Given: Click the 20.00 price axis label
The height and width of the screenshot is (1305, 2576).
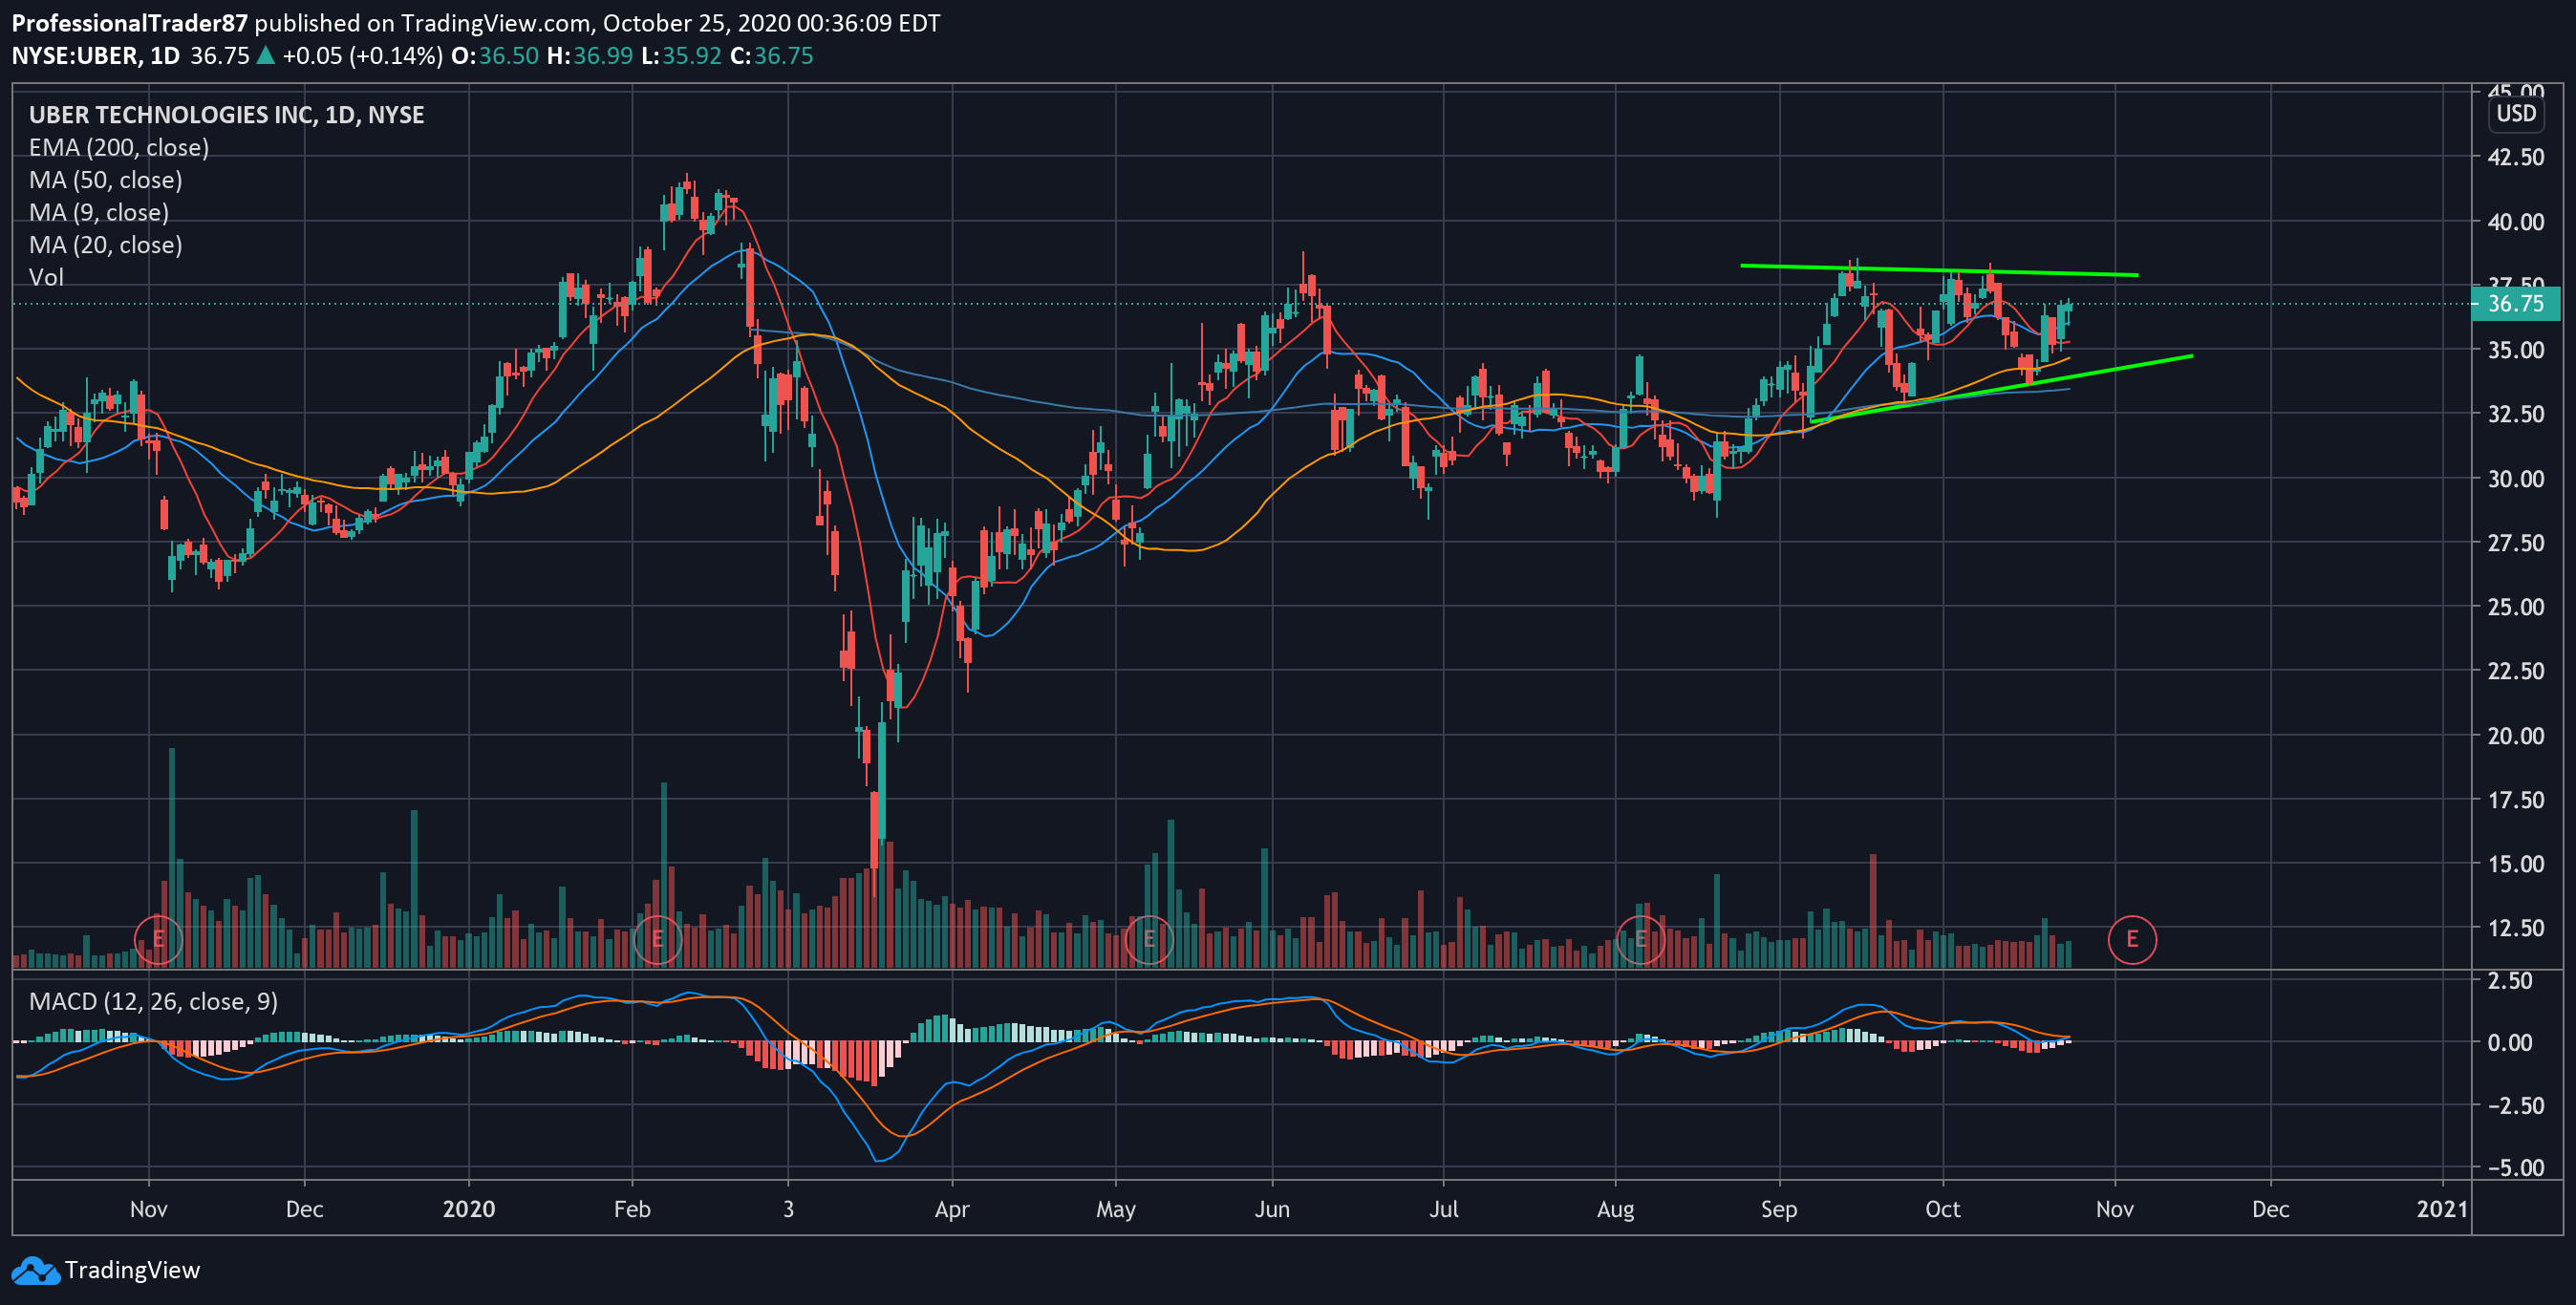Looking at the screenshot, I should (x=2515, y=735).
